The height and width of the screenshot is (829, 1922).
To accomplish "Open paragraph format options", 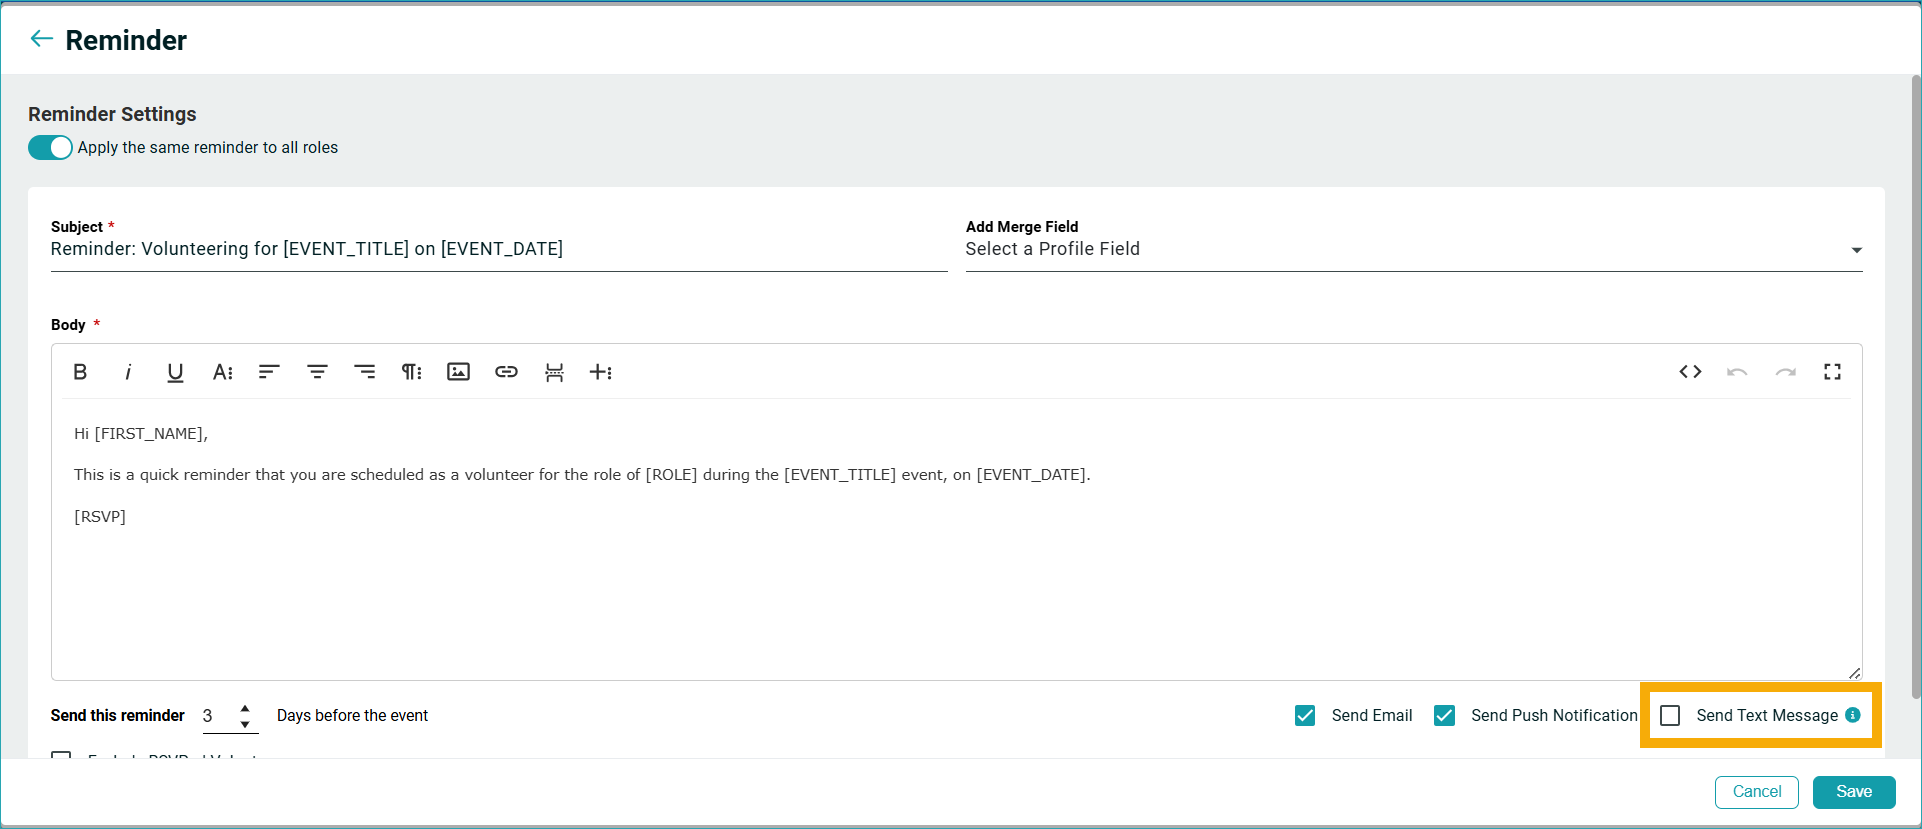I will click(412, 372).
